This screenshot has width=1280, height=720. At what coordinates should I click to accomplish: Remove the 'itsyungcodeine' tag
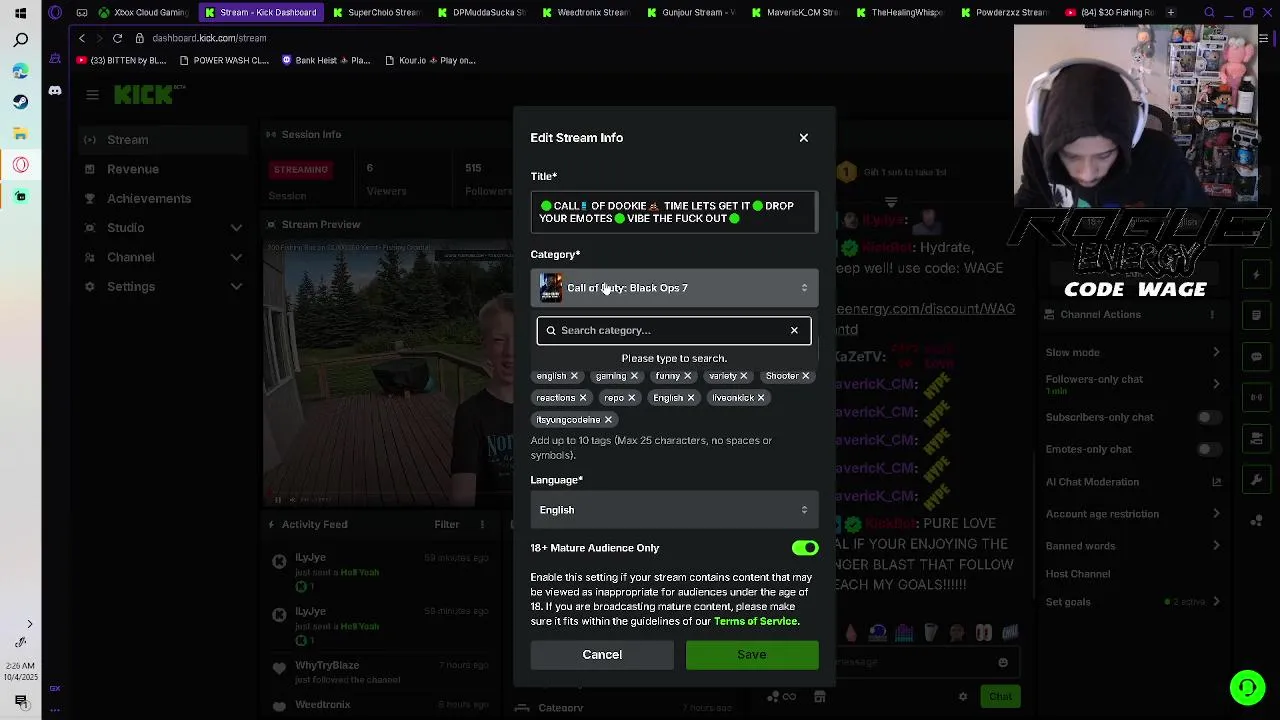click(x=607, y=420)
